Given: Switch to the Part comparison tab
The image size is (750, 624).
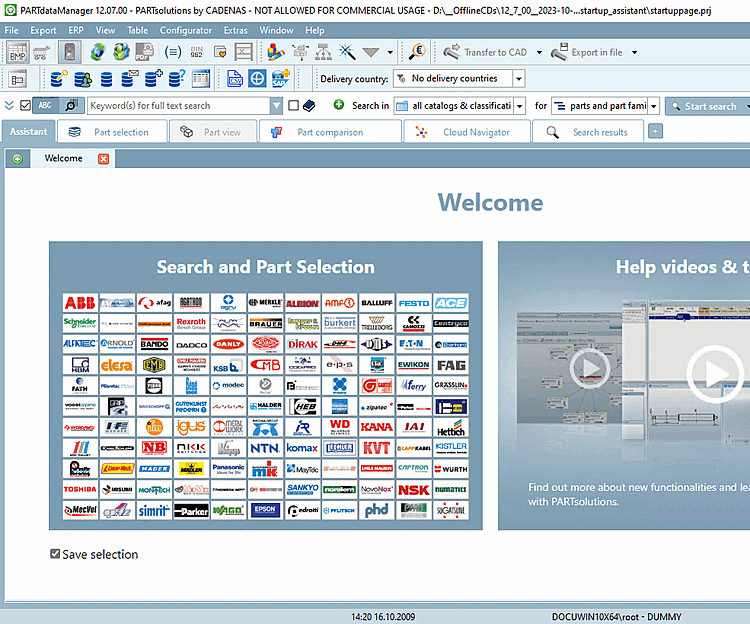Looking at the screenshot, I should pyautogui.click(x=330, y=132).
